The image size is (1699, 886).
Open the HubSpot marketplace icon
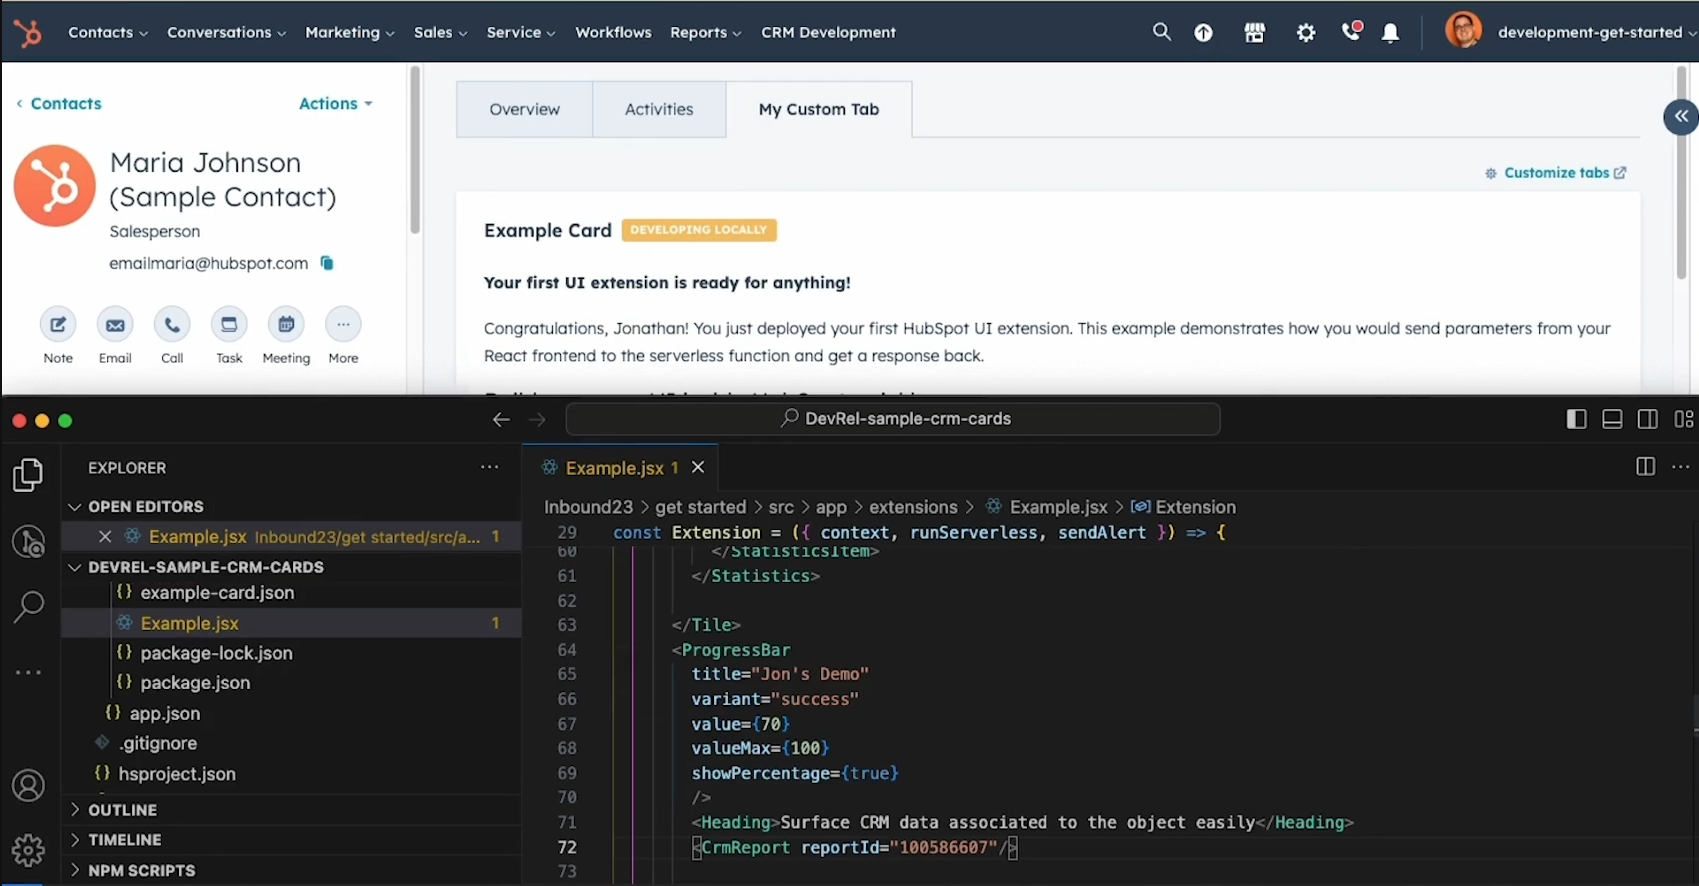pos(1254,33)
